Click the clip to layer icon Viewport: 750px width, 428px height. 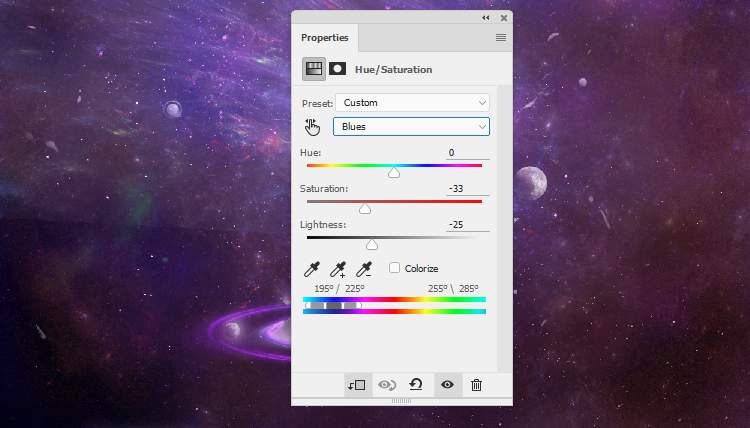coord(357,385)
